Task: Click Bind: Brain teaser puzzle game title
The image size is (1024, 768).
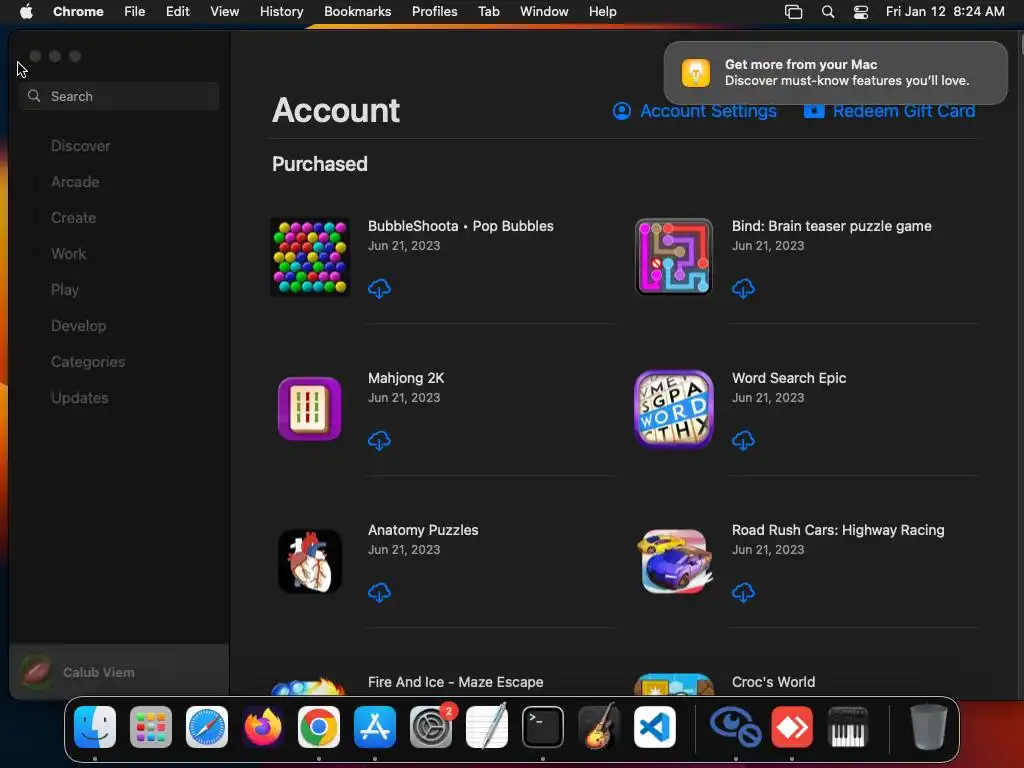Action: pos(831,226)
